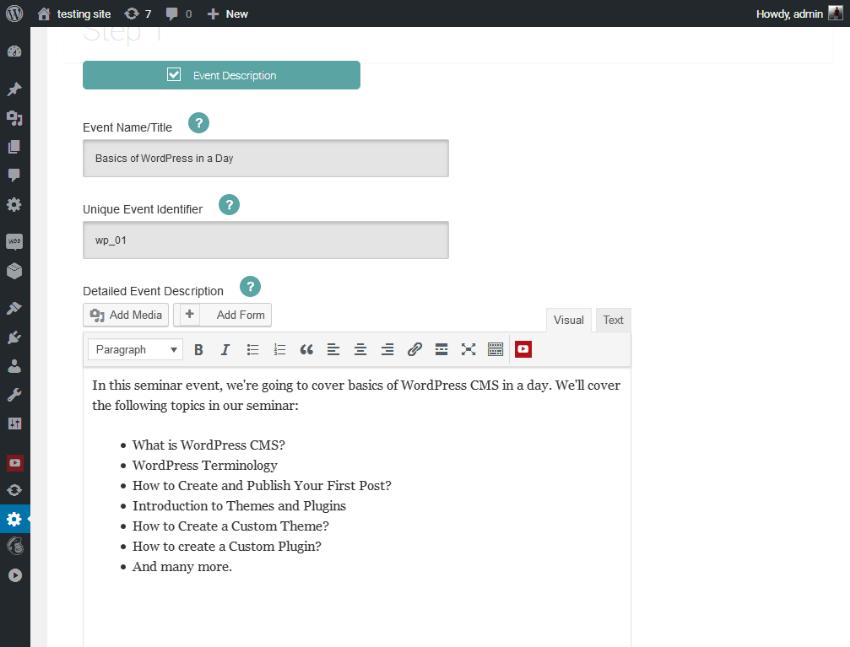Open Products box icon in sidebar
This screenshot has height=647, width=850.
[15, 270]
